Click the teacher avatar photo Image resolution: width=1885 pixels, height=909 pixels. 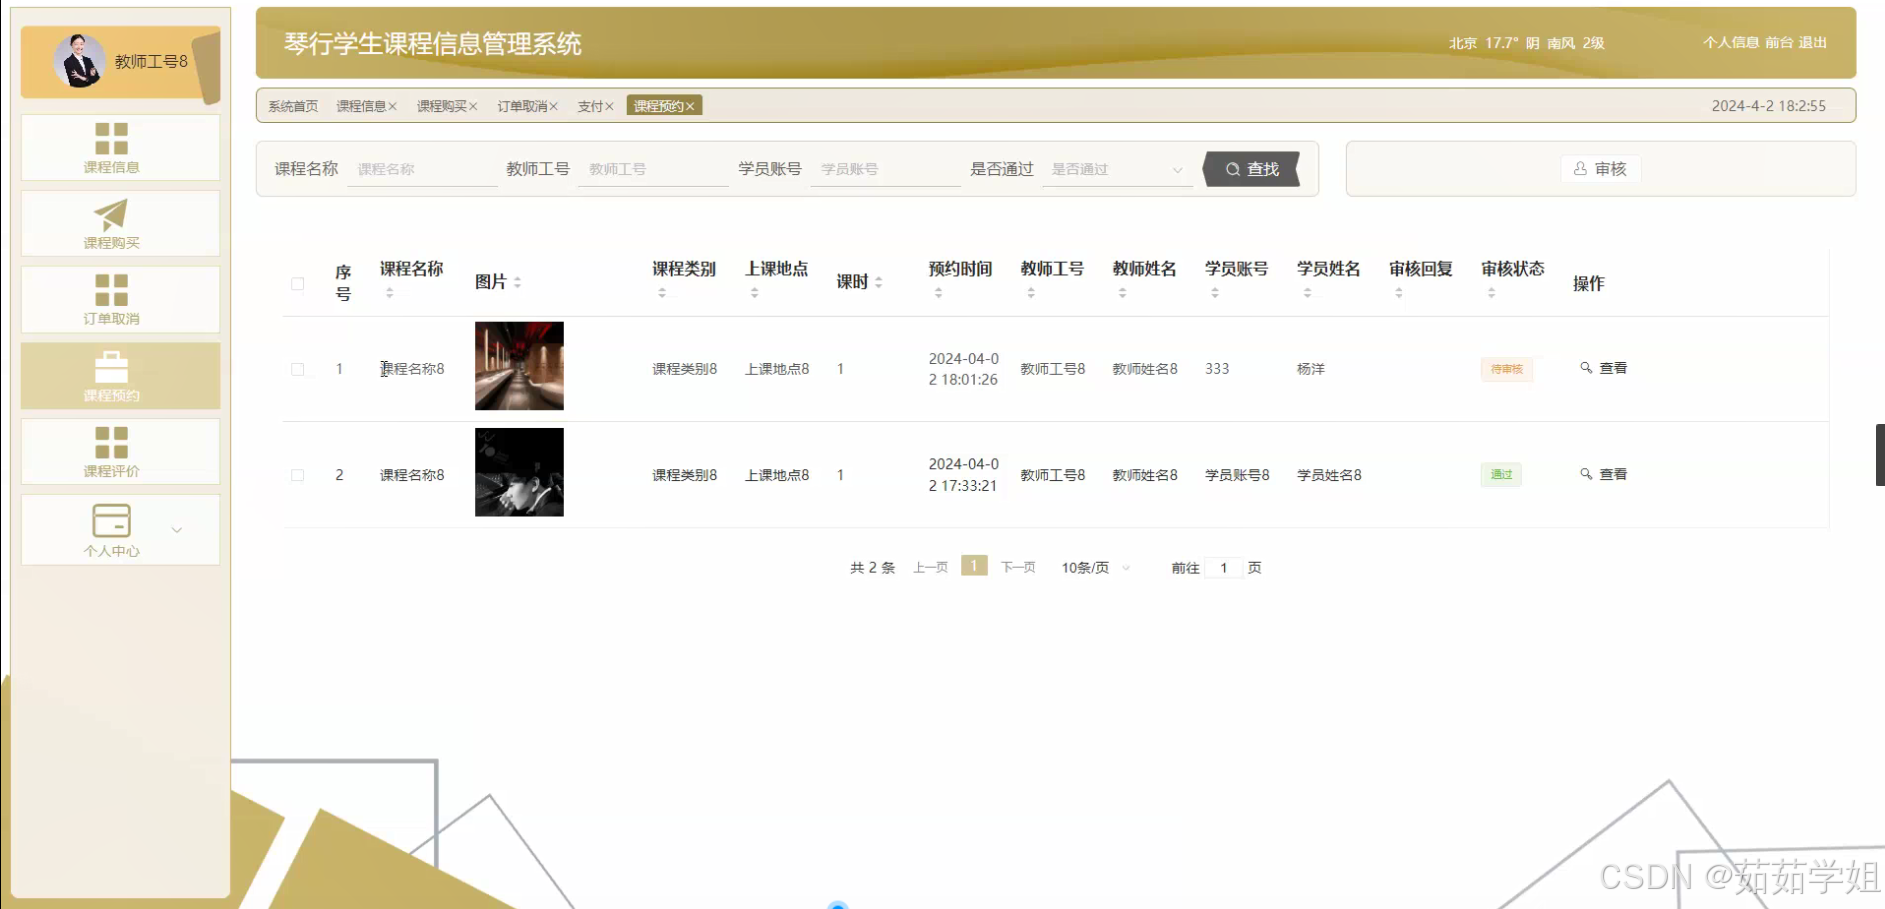click(x=80, y=61)
